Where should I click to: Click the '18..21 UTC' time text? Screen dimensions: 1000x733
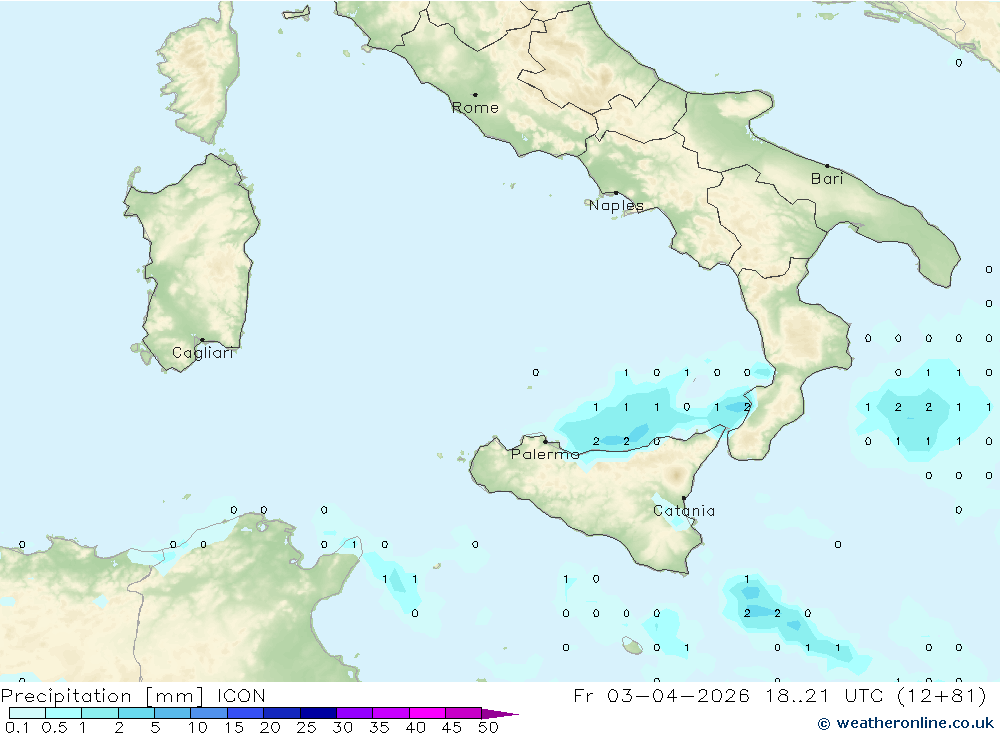(x=824, y=696)
